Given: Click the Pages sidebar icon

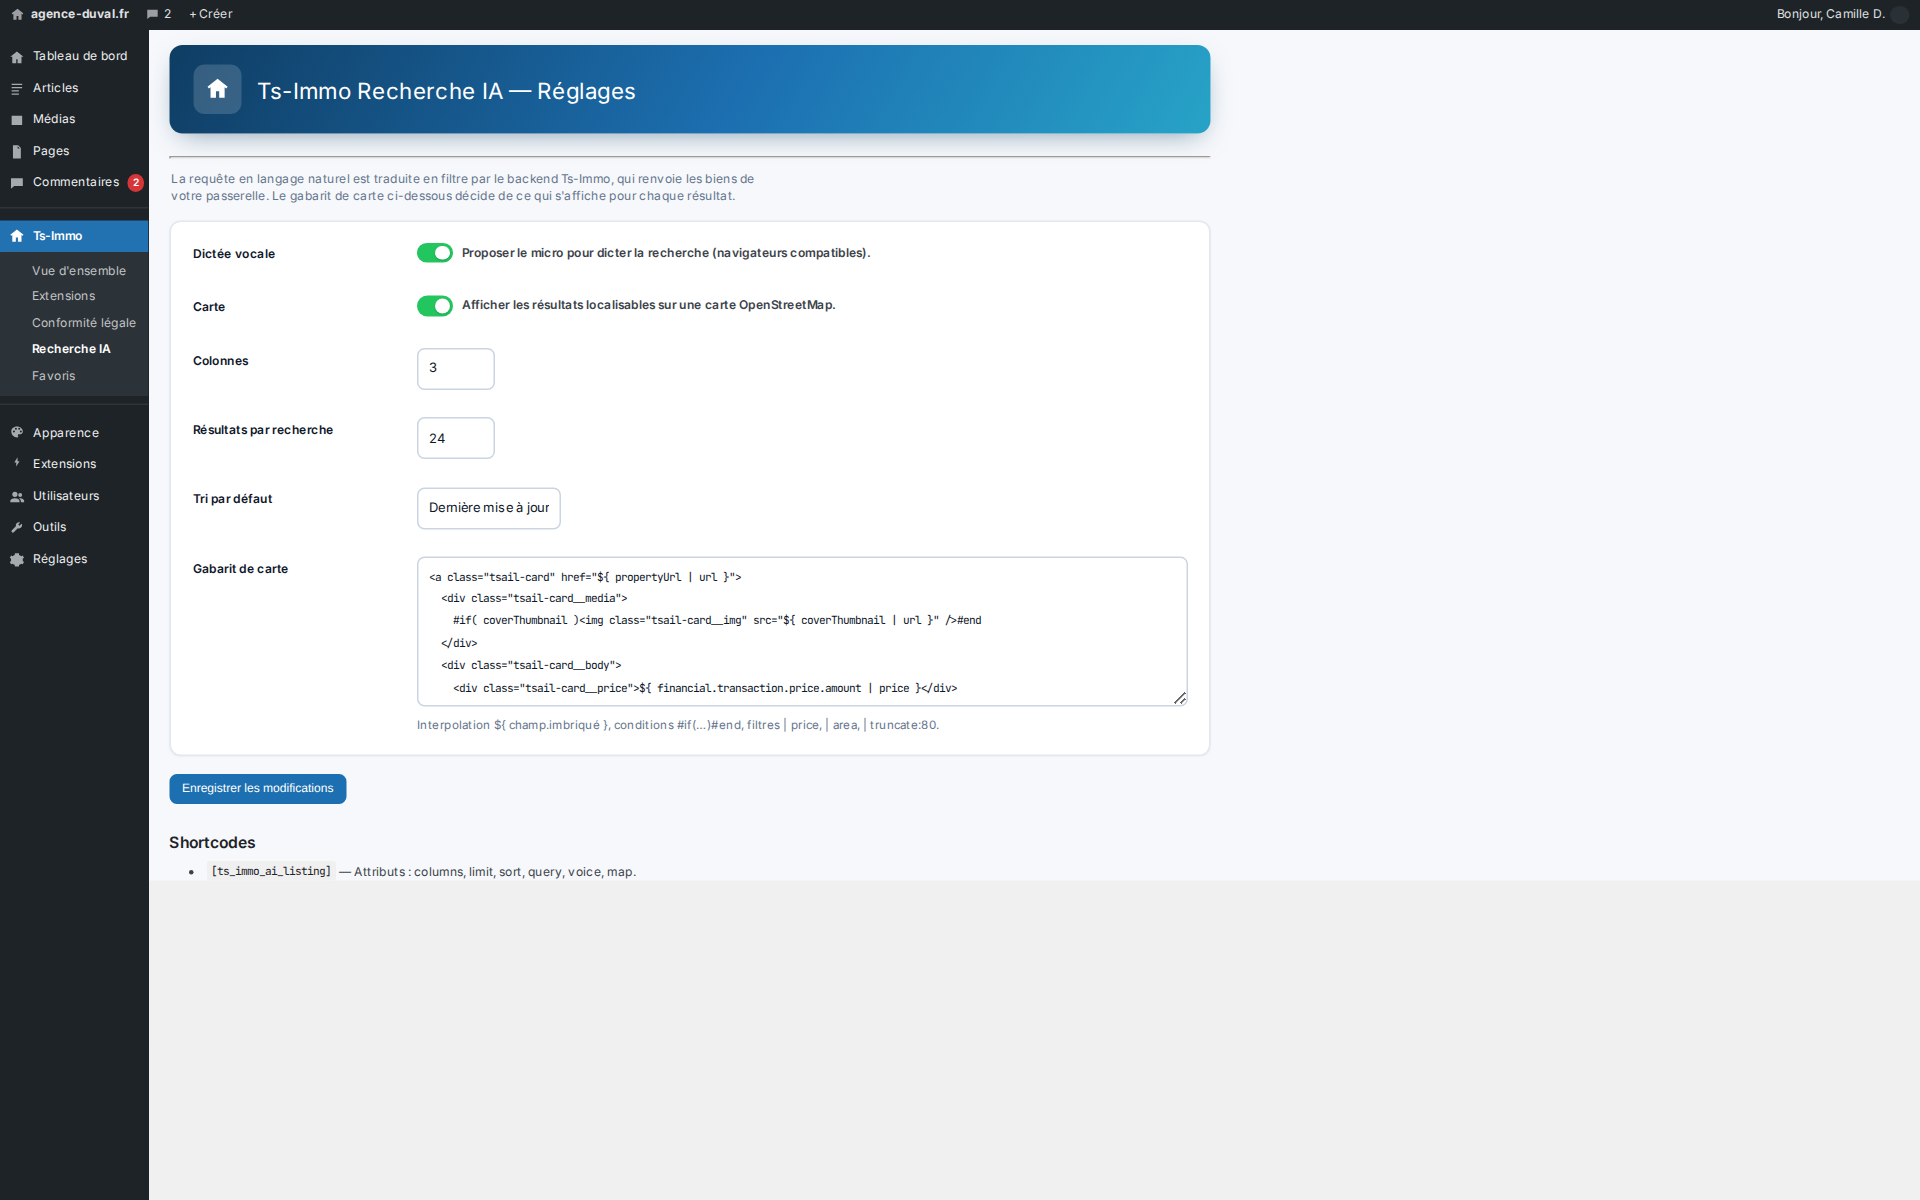Looking at the screenshot, I should coord(17,152).
